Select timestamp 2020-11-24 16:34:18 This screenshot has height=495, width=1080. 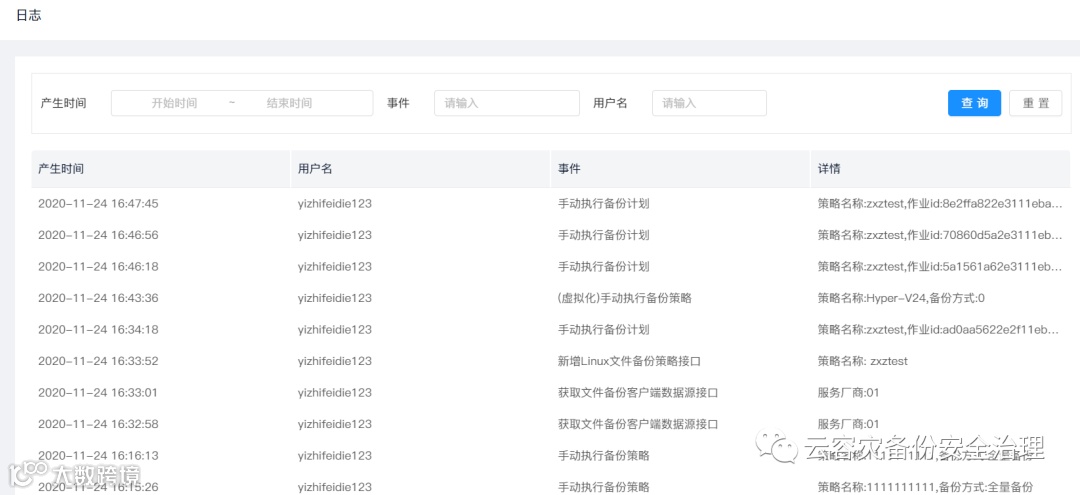point(98,330)
